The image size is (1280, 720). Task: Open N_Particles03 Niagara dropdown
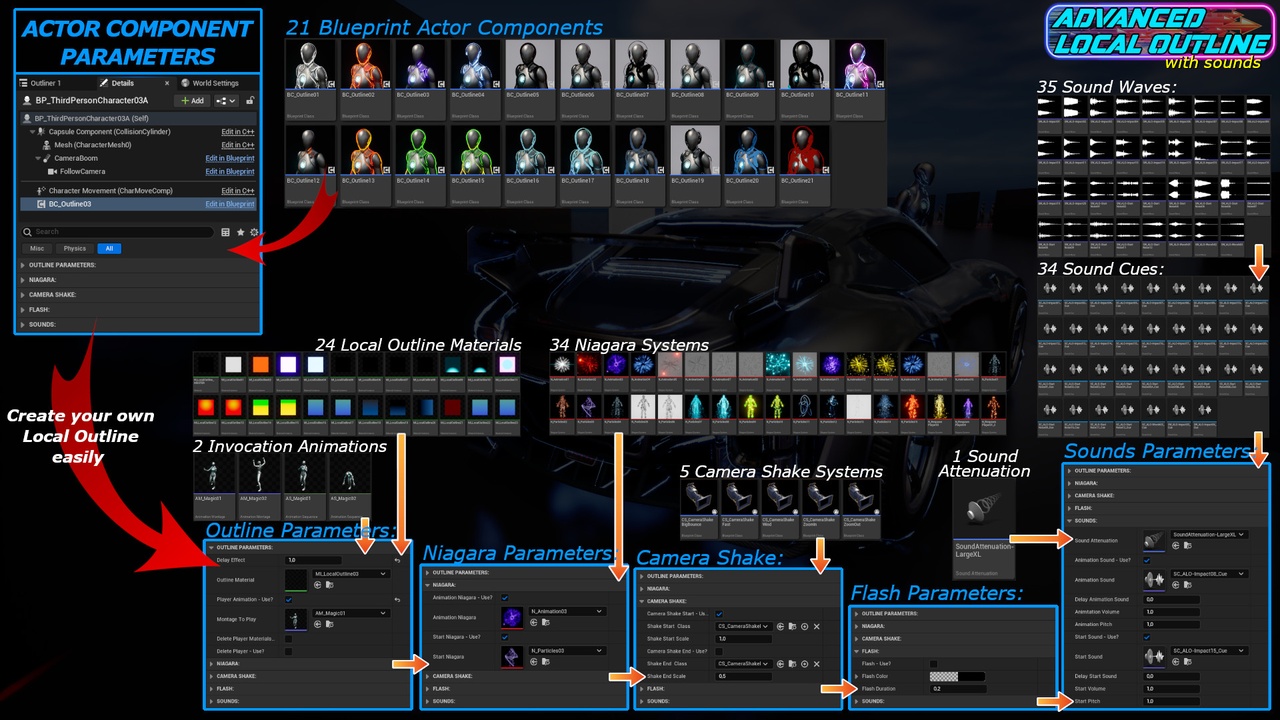click(x=567, y=650)
